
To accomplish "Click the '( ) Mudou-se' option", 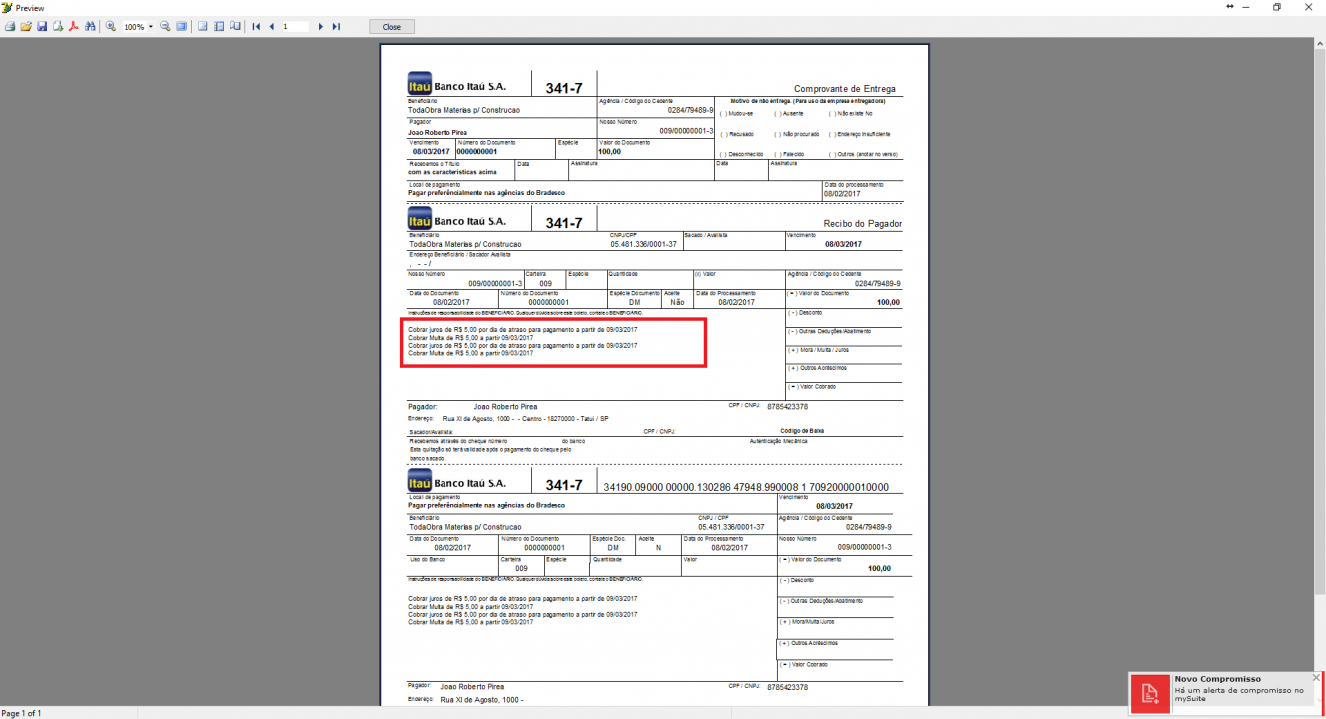I will [736, 113].
